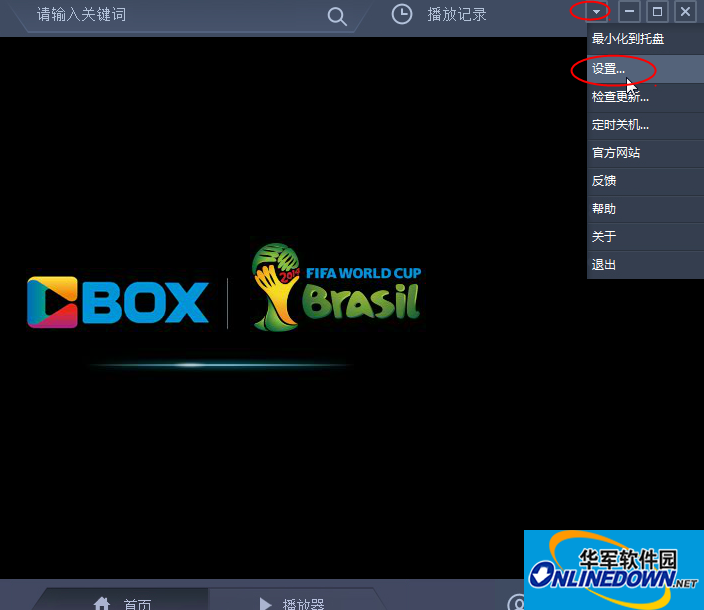
Task: Open 设置... from the dropdown menu
Action: click(608, 69)
